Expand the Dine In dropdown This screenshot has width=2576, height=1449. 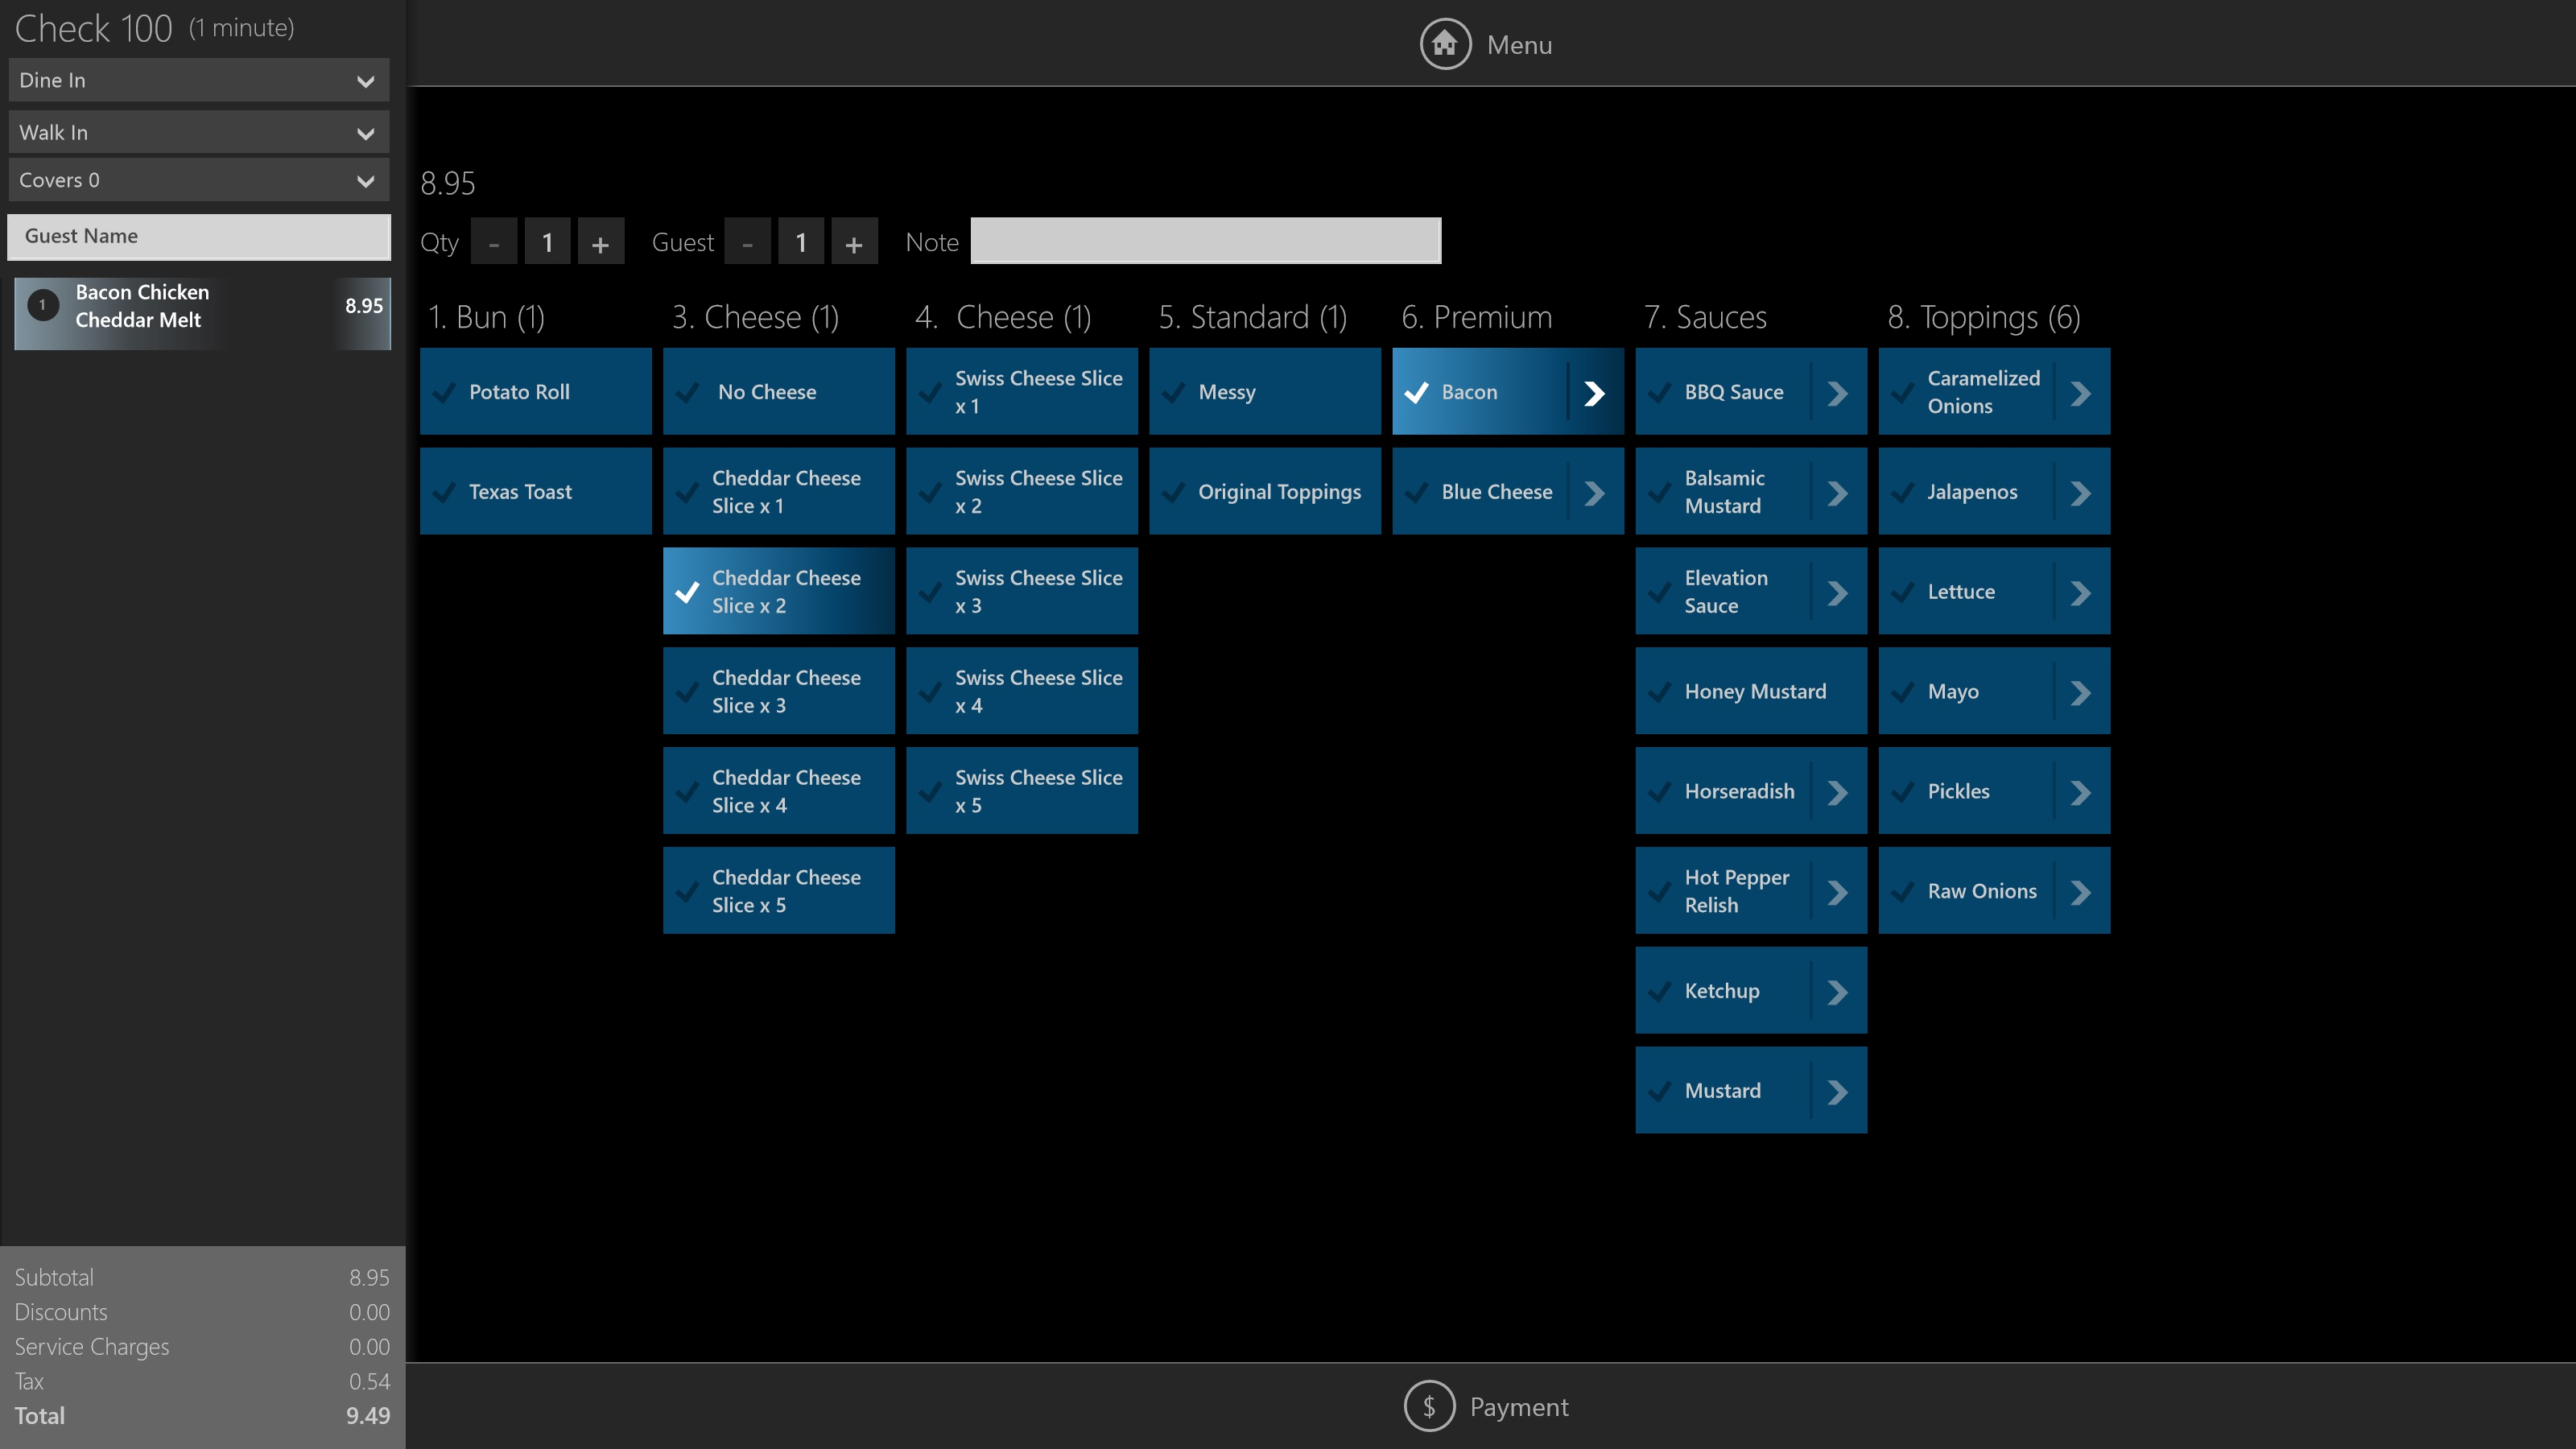198,80
